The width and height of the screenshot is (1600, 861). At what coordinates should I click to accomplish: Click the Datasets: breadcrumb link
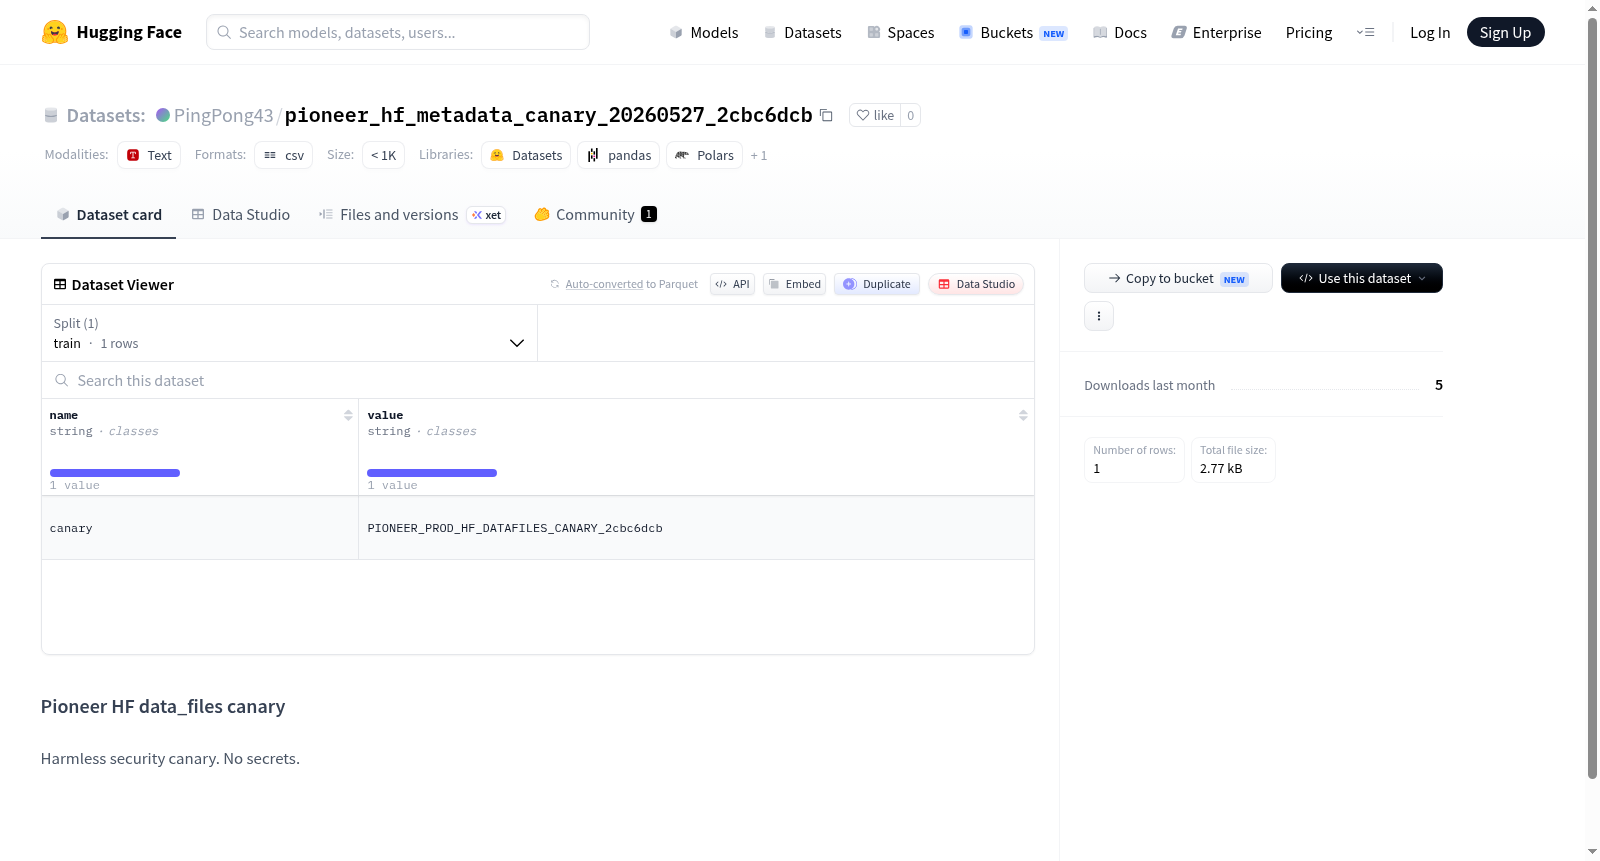(x=105, y=115)
